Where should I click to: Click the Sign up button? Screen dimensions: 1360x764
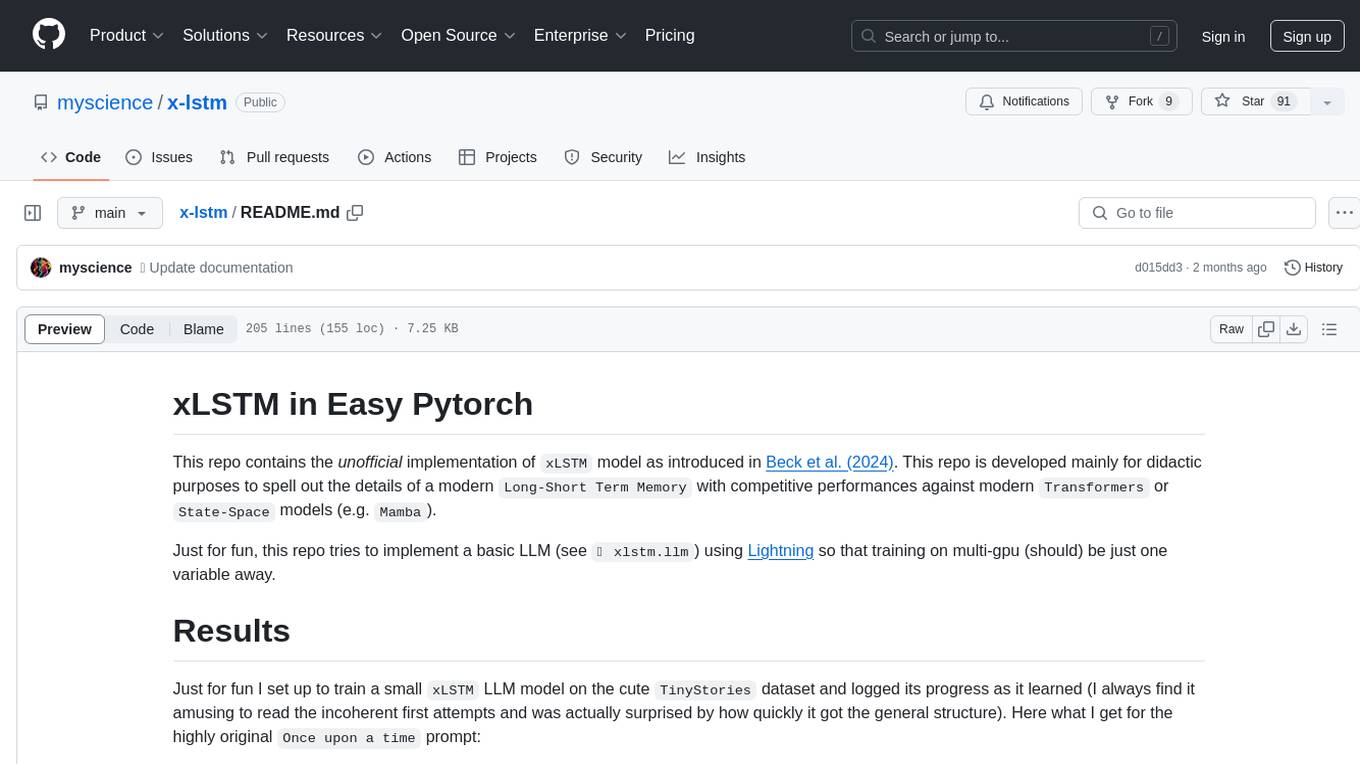[x=1307, y=36]
